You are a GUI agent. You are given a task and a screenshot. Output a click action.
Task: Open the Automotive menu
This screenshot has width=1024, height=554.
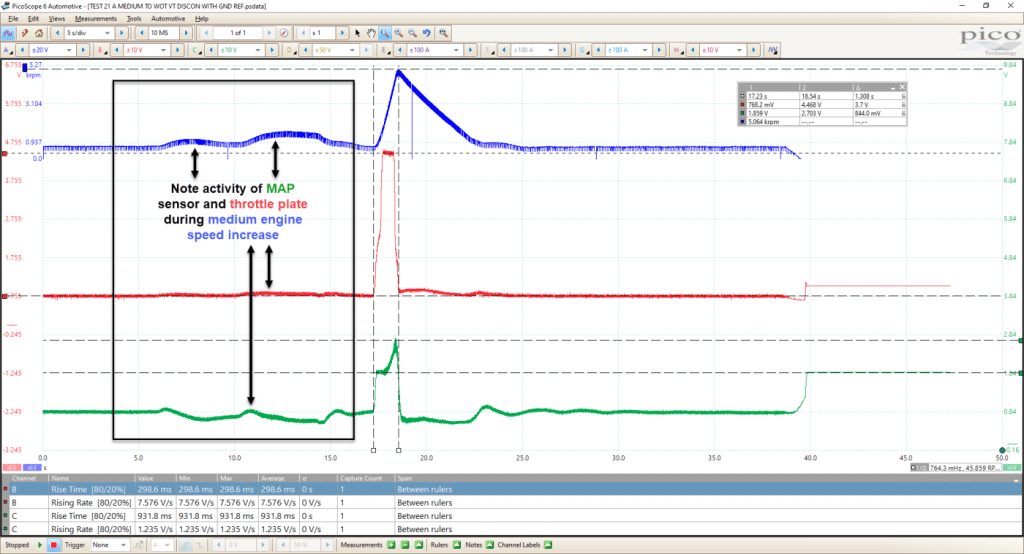(x=168, y=18)
